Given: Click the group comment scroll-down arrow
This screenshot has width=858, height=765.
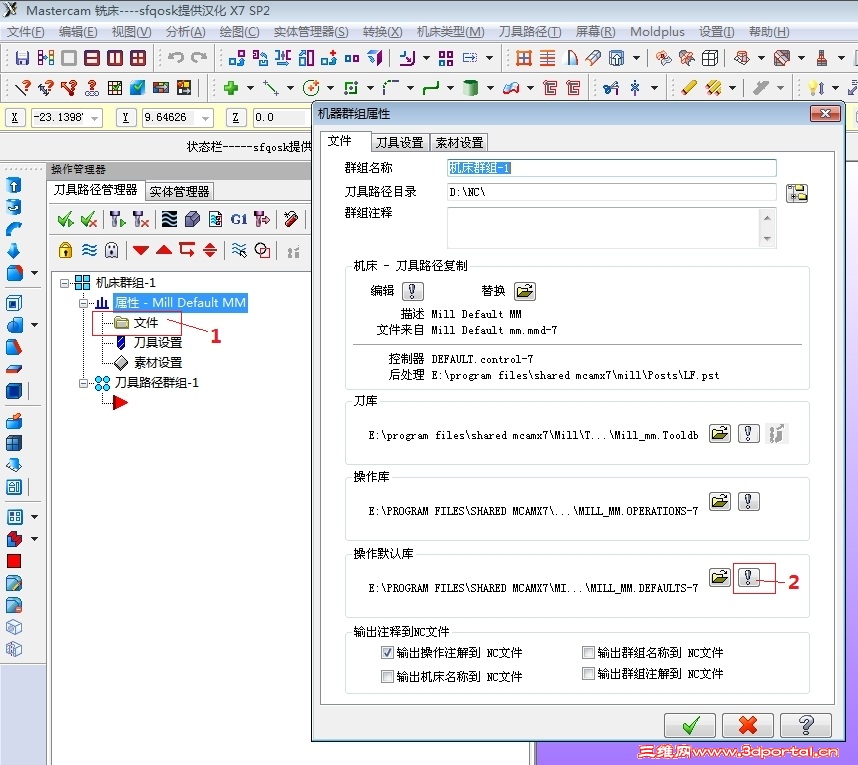Looking at the screenshot, I should 767,239.
